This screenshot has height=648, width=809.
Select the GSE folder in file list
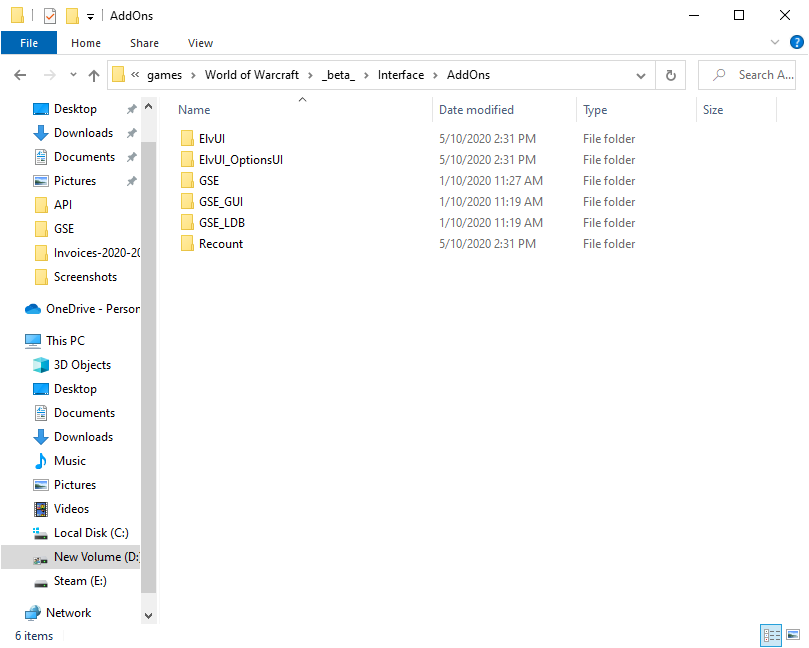[x=209, y=181]
